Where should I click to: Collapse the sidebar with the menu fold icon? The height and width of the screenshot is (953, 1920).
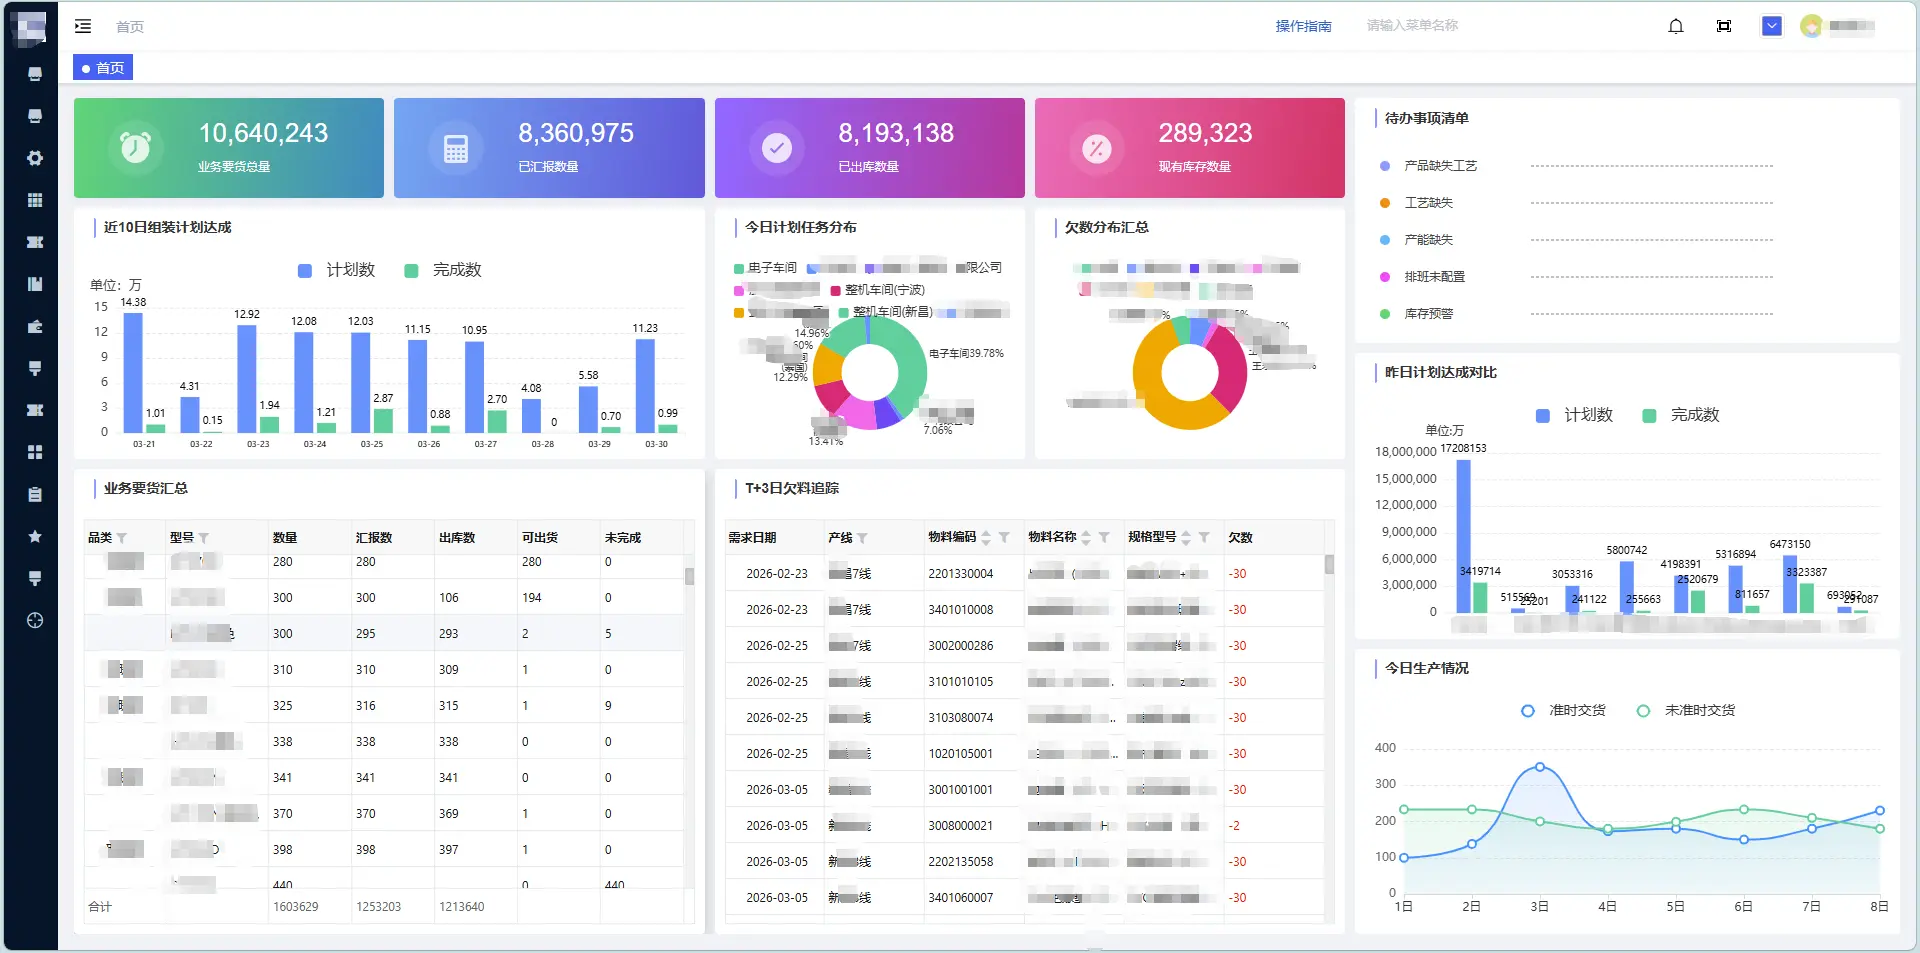83,26
